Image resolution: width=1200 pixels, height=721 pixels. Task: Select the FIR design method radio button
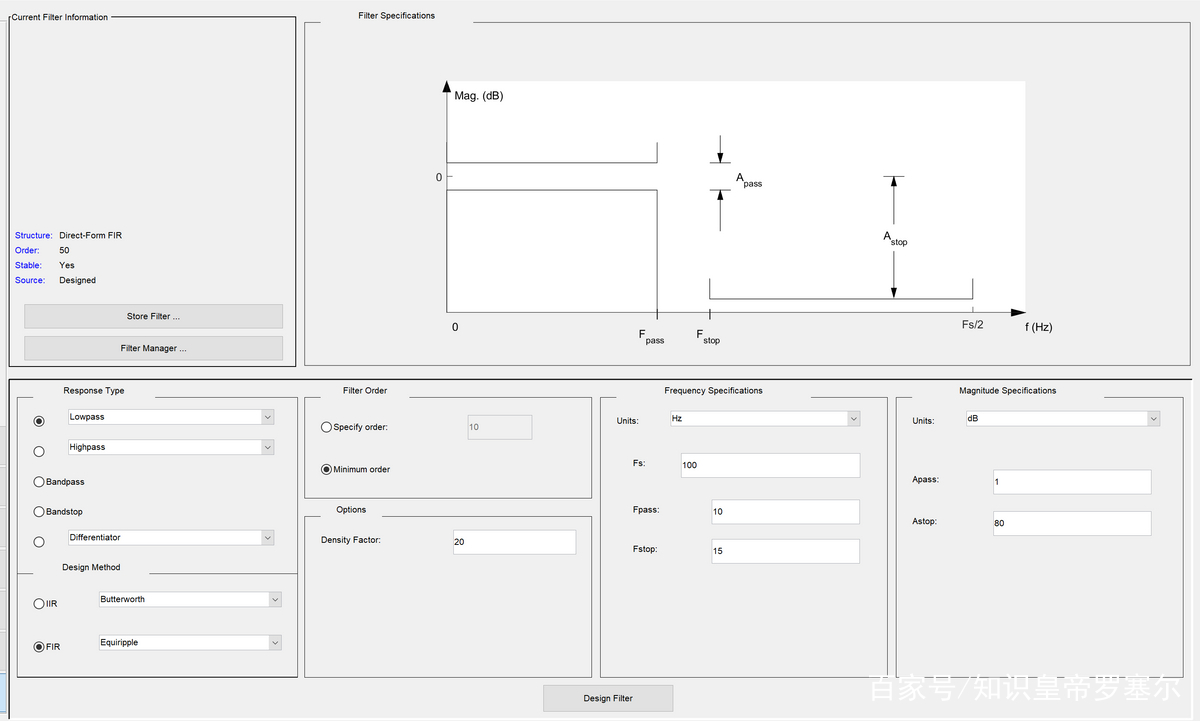point(39,647)
